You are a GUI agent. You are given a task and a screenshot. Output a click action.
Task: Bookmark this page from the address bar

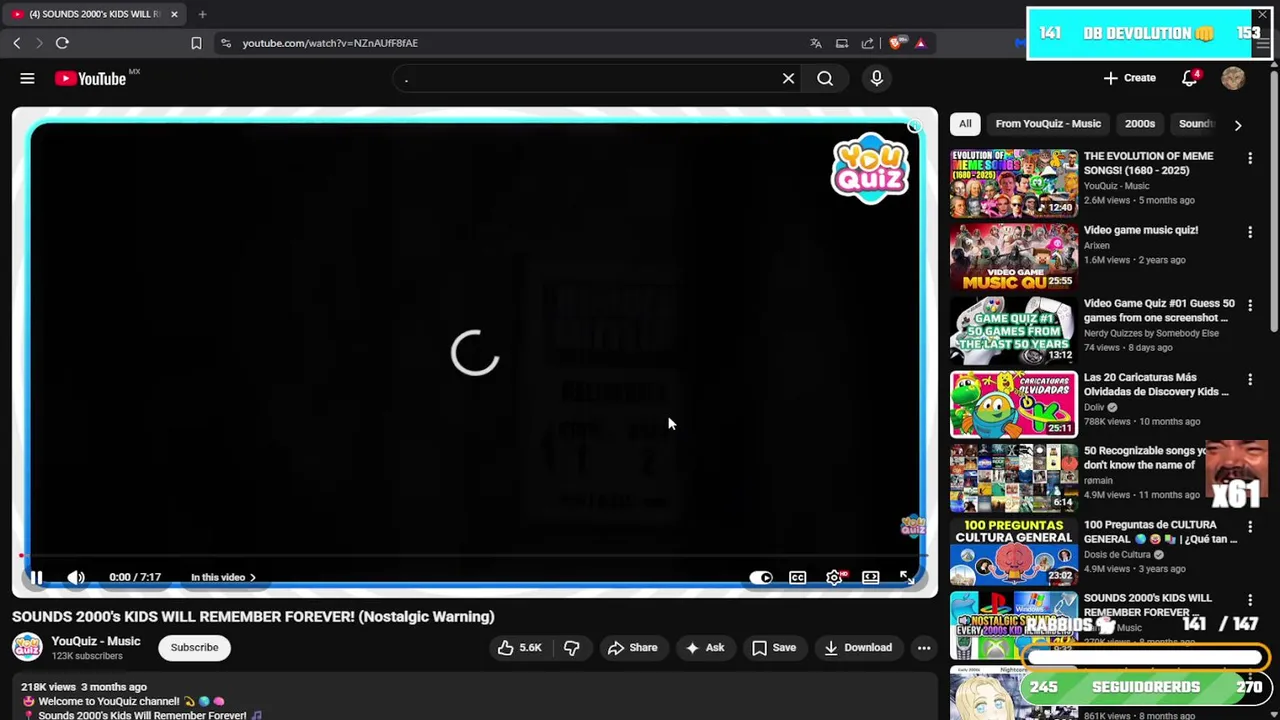[196, 43]
